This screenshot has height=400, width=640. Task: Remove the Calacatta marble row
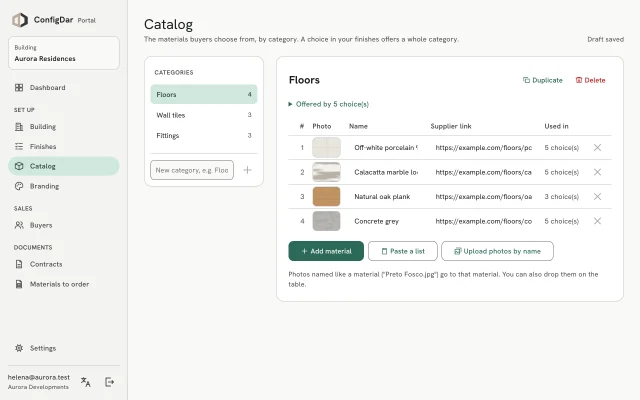(597, 172)
